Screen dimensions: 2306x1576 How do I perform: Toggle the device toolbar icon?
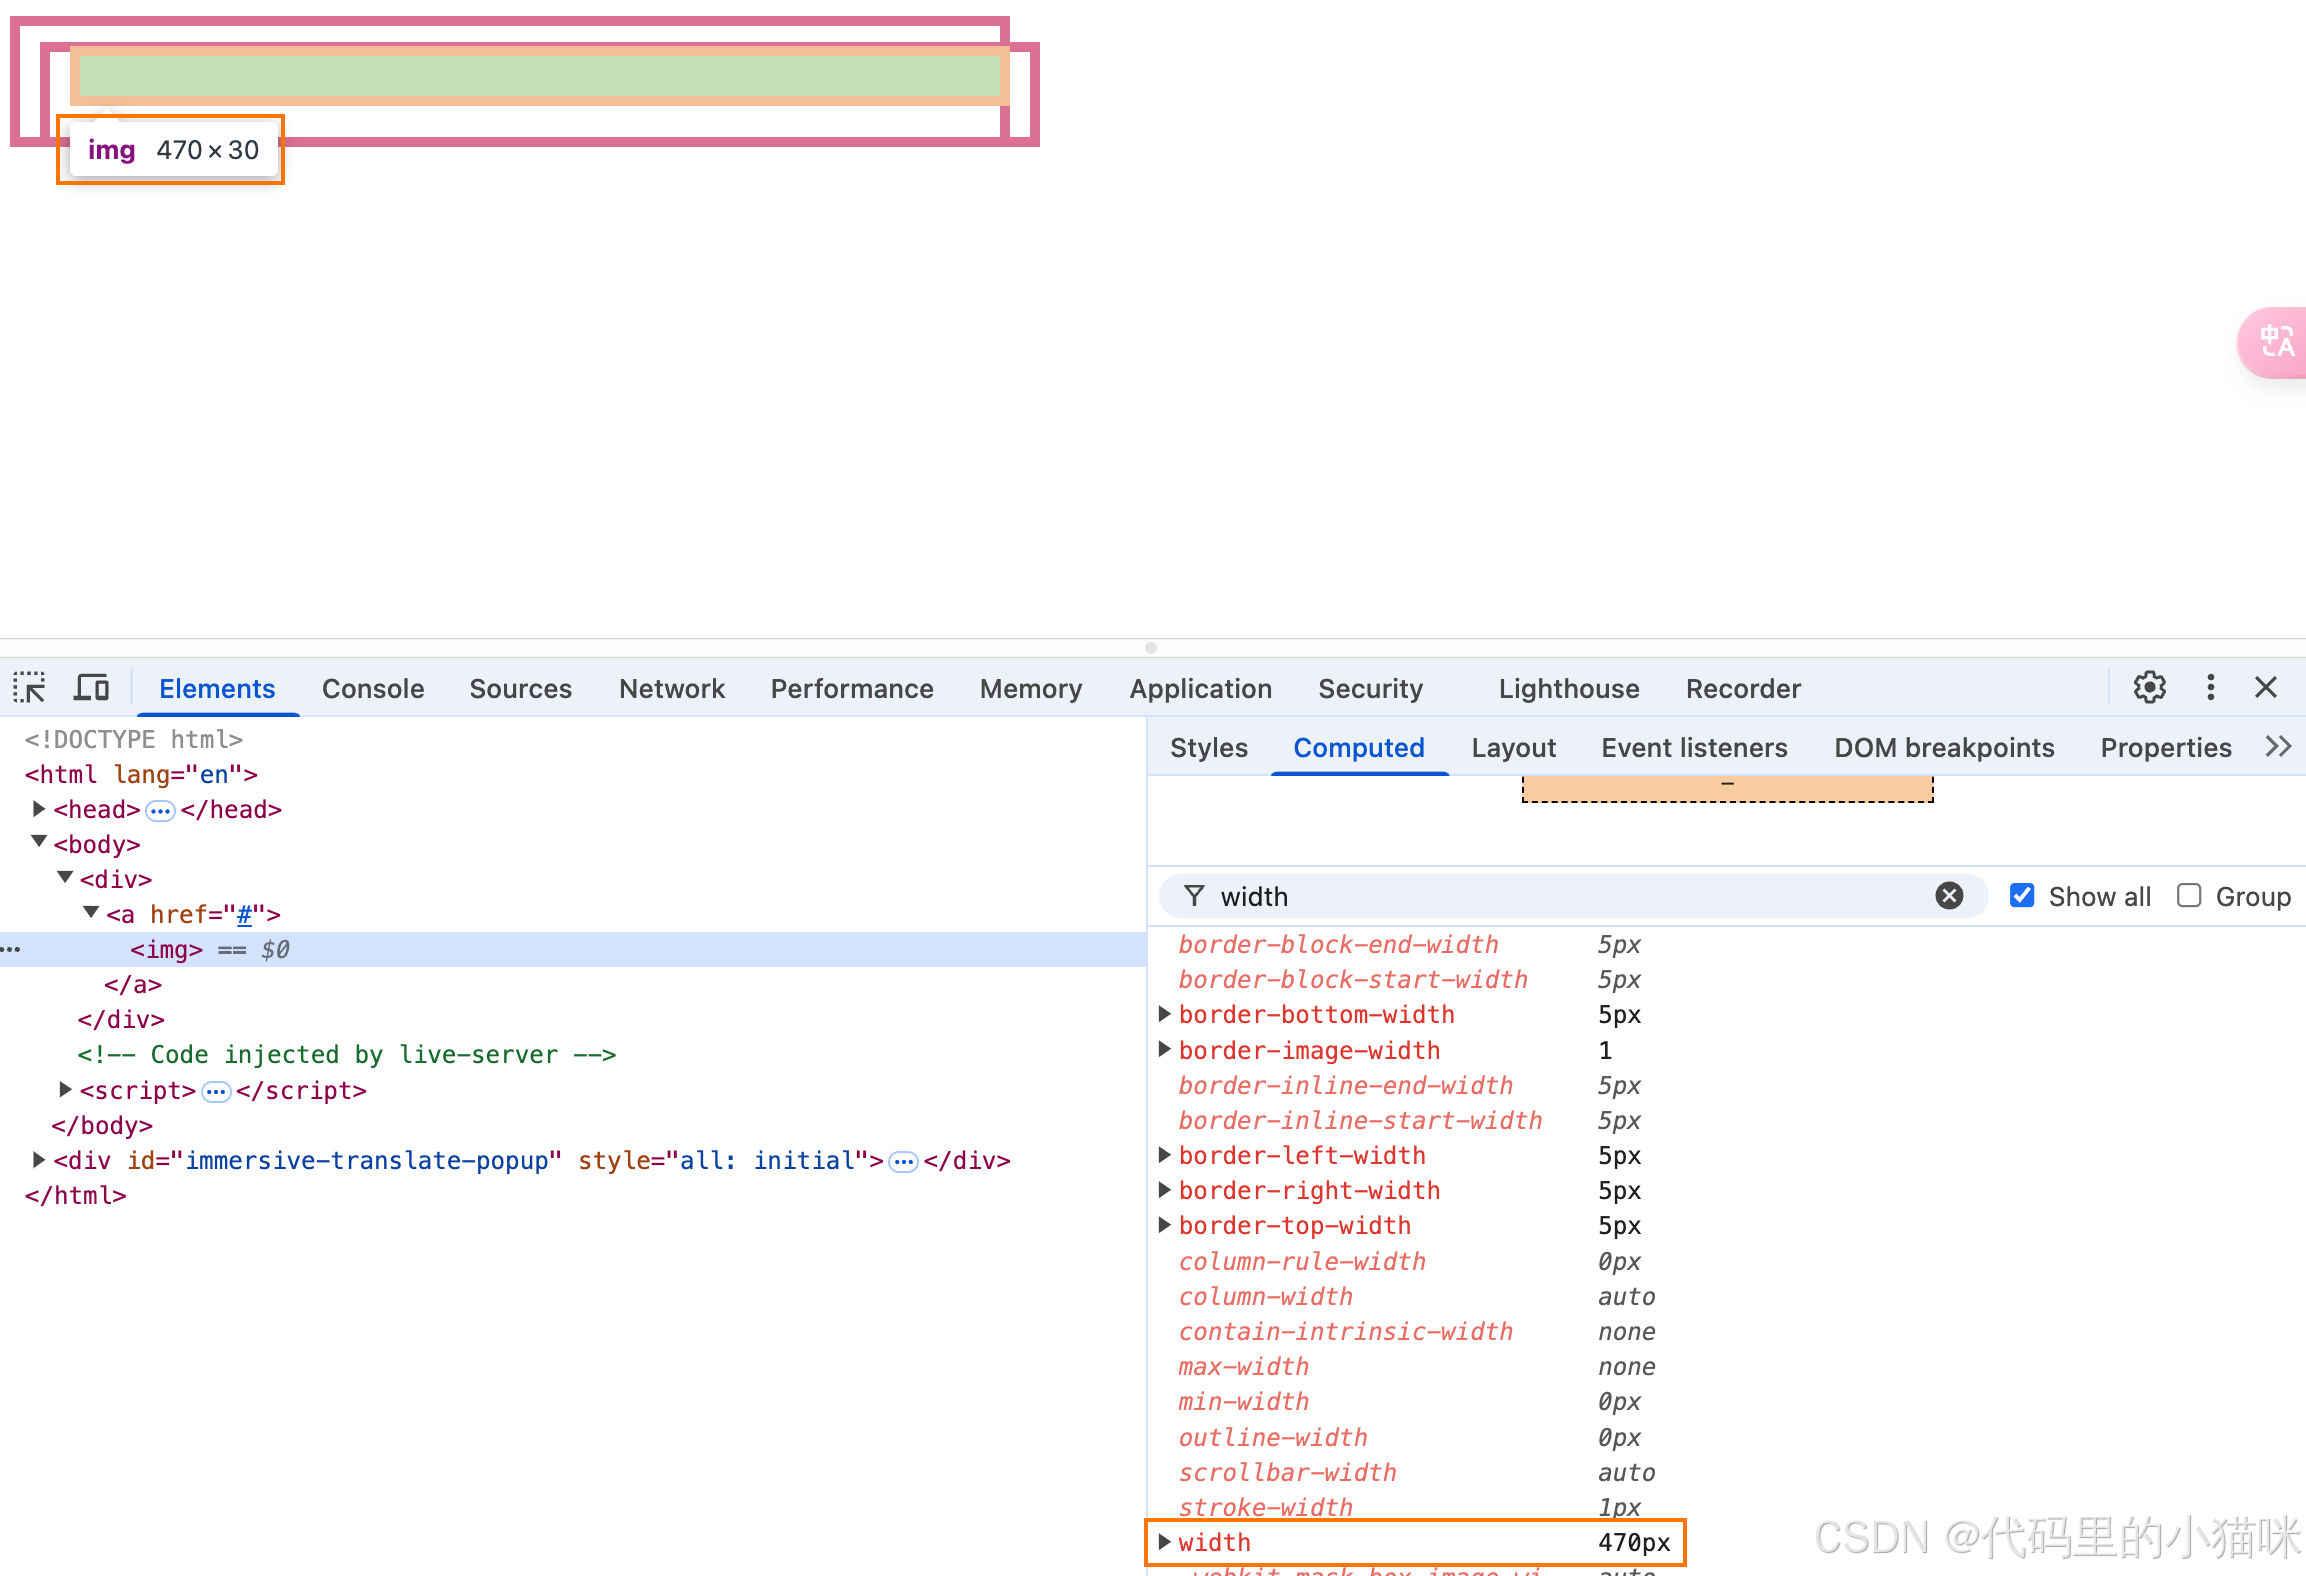click(92, 688)
